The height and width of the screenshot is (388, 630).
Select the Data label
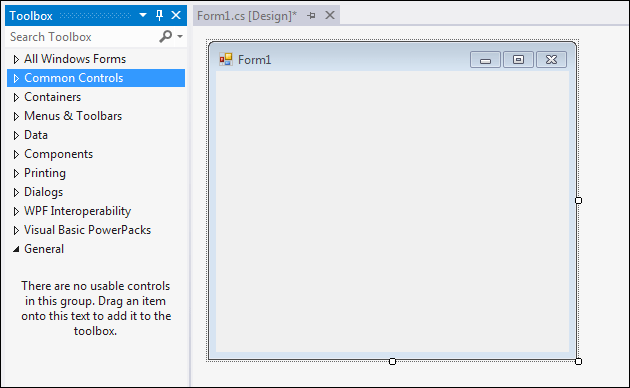click(36, 135)
